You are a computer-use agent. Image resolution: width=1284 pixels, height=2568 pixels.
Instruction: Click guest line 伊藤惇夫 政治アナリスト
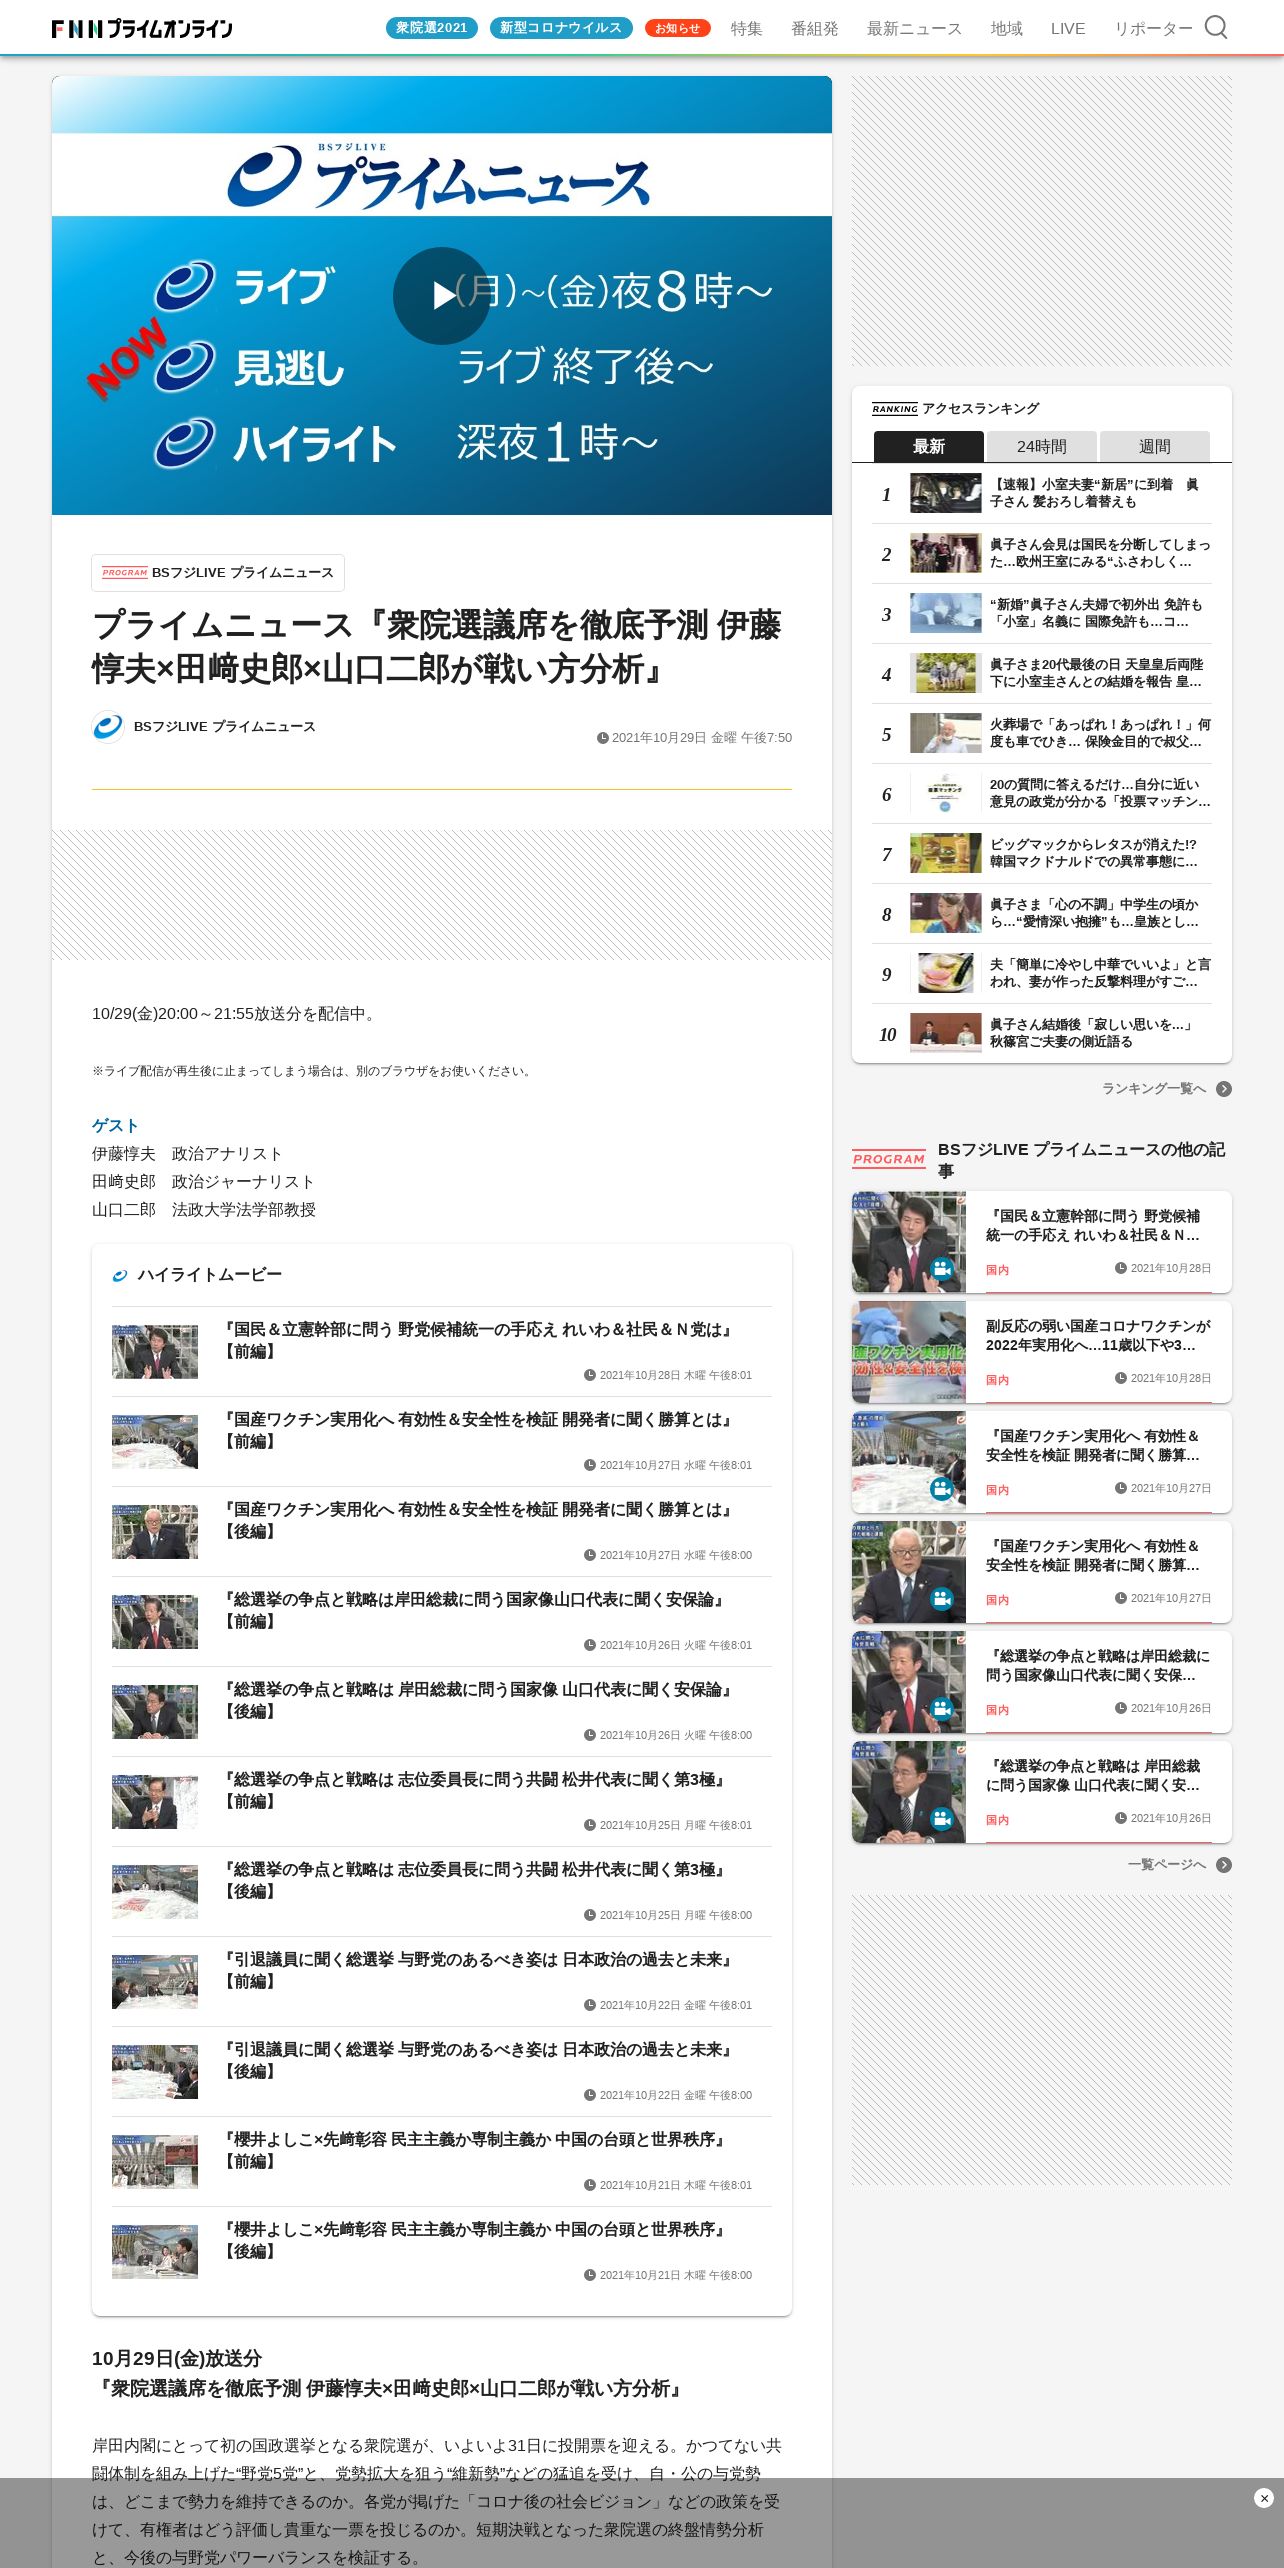(x=187, y=1154)
